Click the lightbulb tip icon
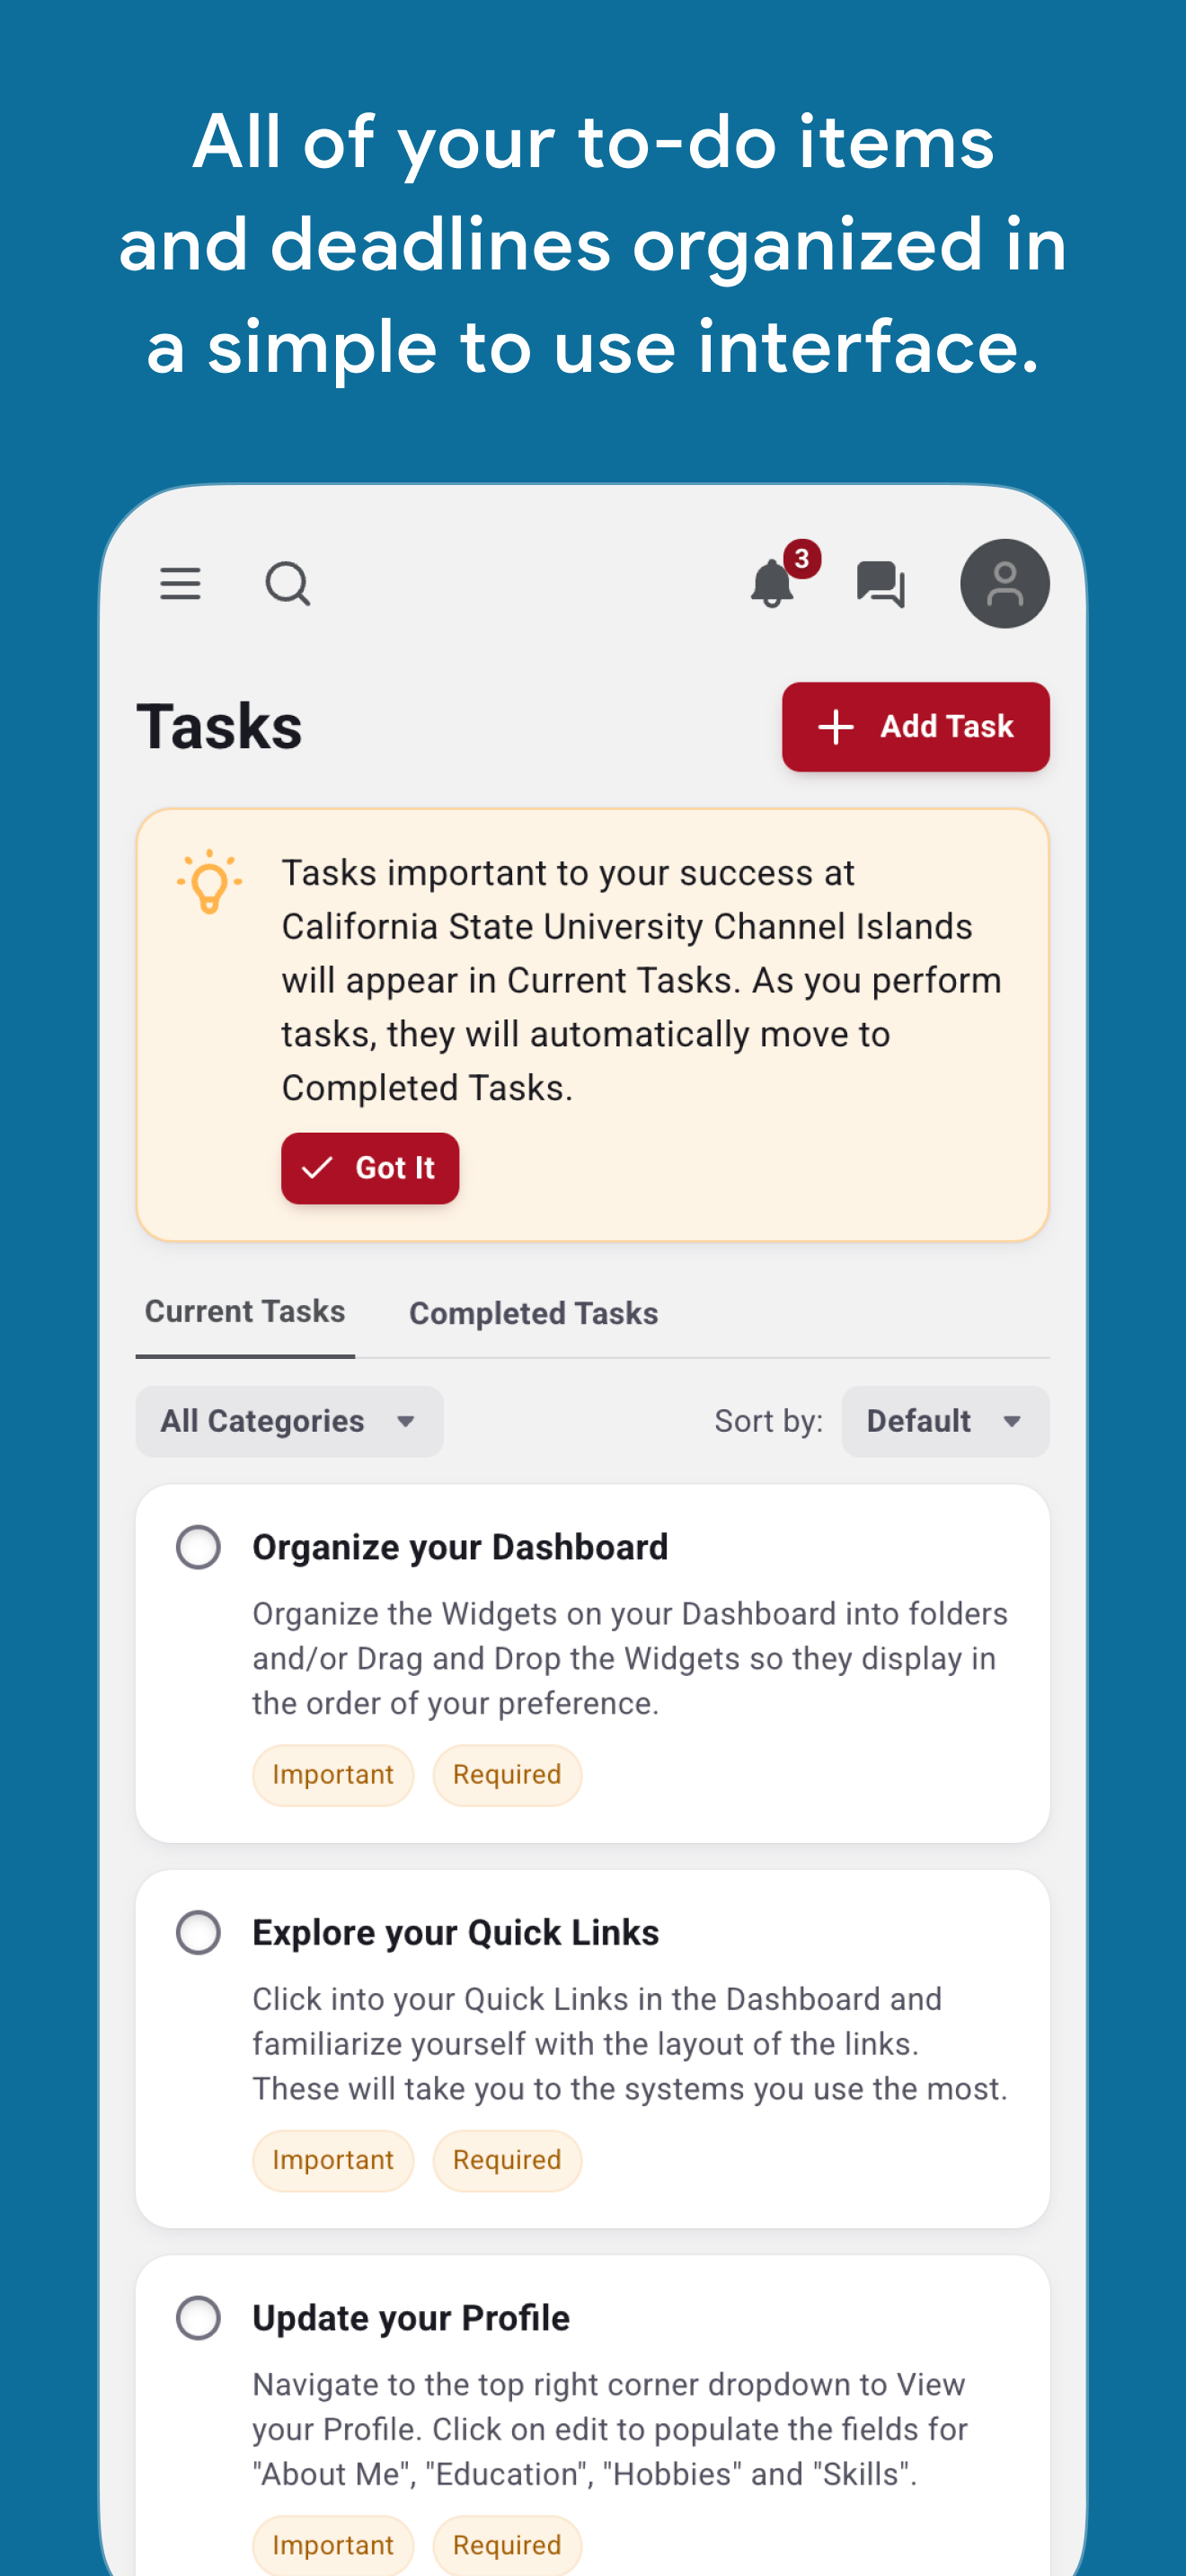Image resolution: width=1186 pixels, height=2576 pixels. click(209, 881)
